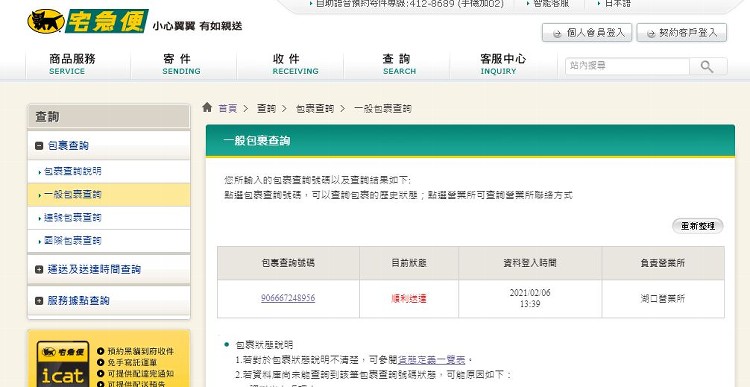Click the 目前狀態 column header

tap(408, 263)
